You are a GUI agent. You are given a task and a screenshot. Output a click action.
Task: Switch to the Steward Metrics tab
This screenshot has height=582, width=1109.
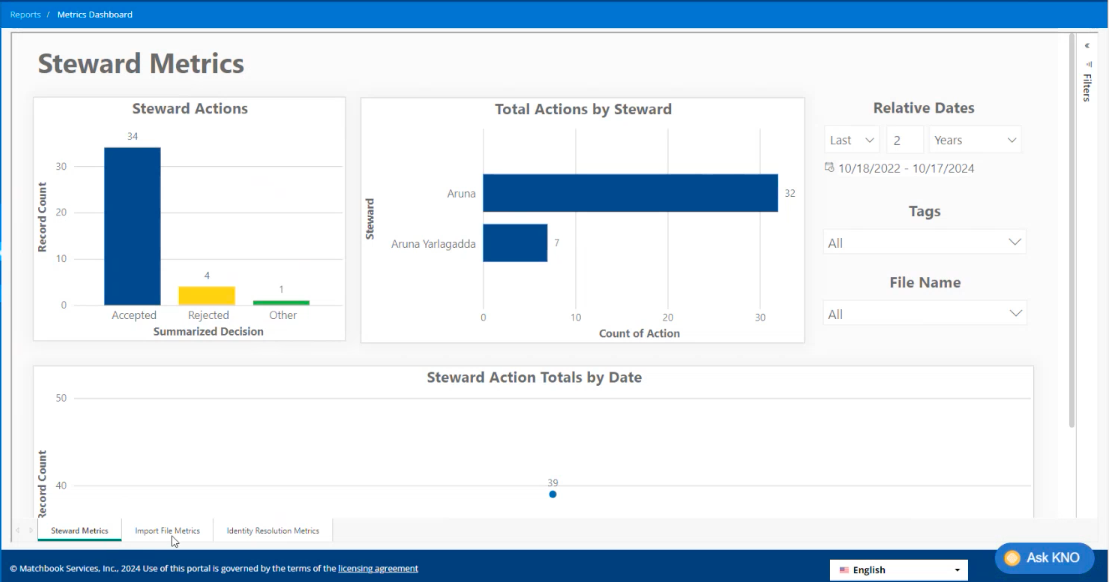point(79,530)
